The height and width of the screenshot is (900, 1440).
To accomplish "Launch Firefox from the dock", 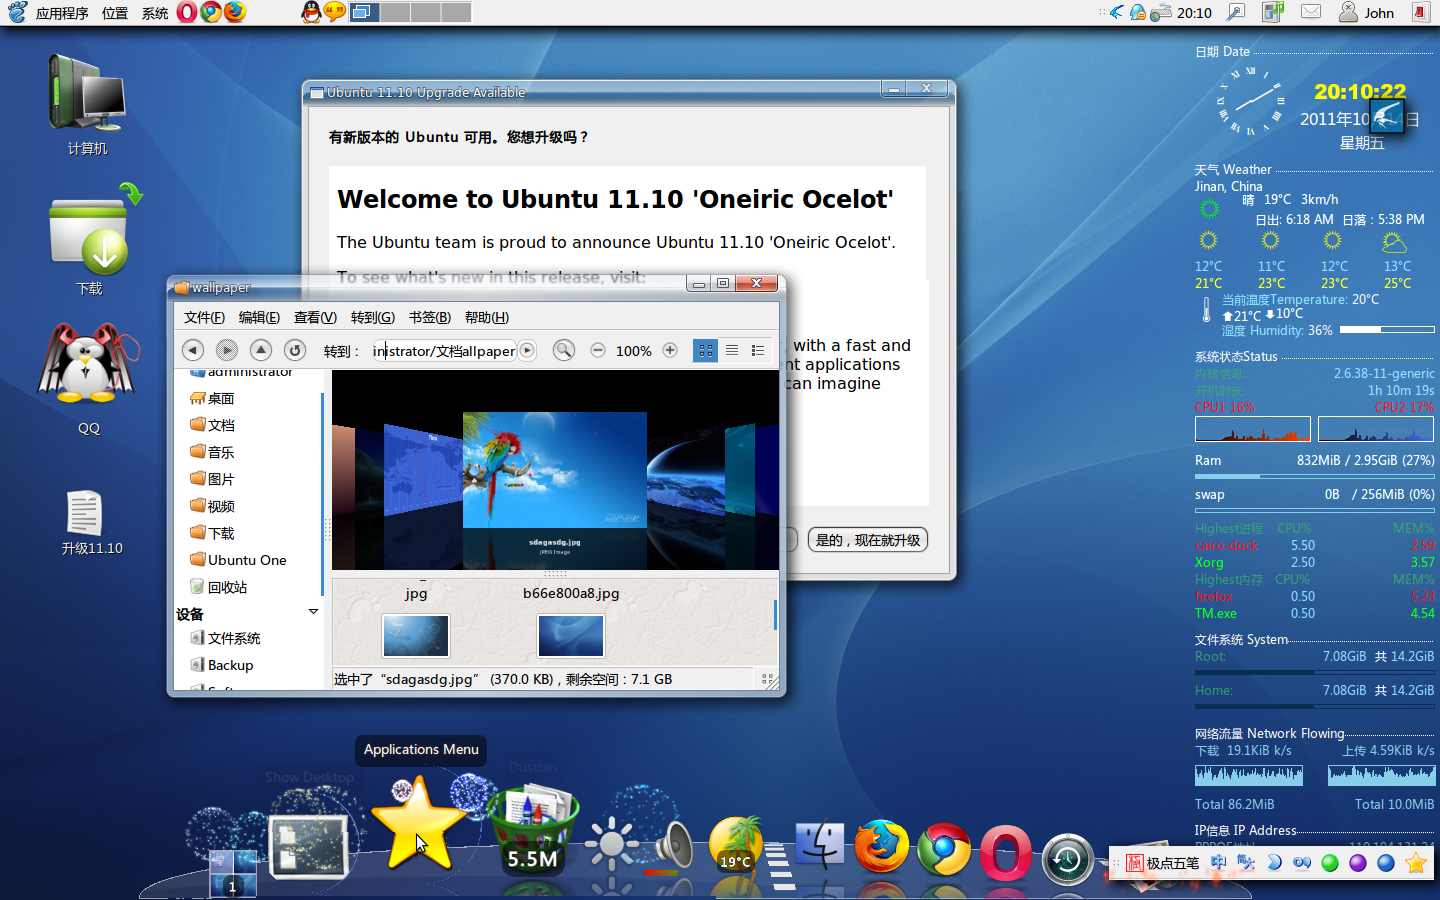I will click(x=881, y=846).
